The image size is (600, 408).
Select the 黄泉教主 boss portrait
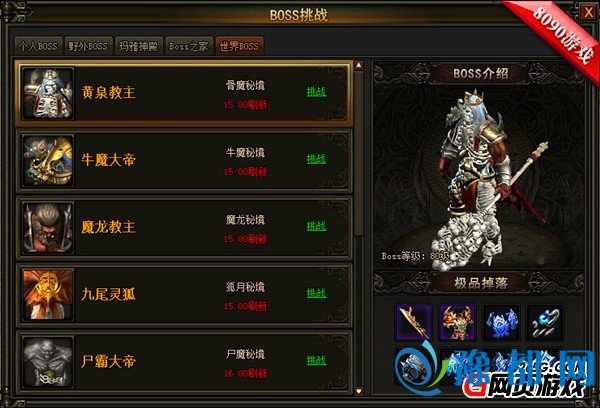pos(48,93)
